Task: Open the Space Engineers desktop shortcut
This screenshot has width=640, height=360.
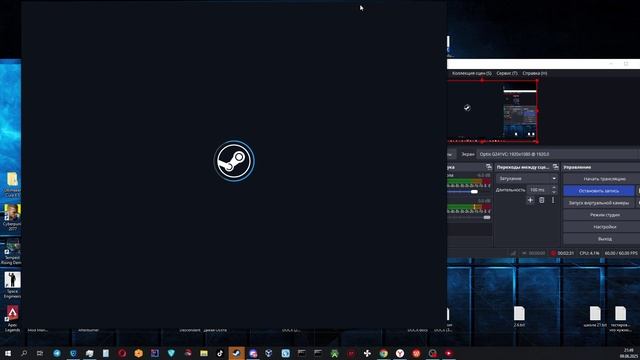Action: (x=12, y=285)
